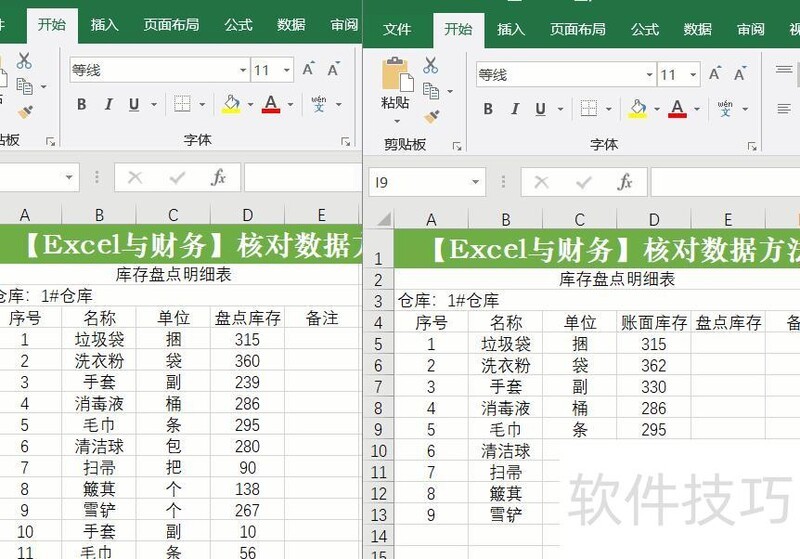Open the 文件 tab in right window
This screenshot has height=559, width=800.
pos(397,29)
